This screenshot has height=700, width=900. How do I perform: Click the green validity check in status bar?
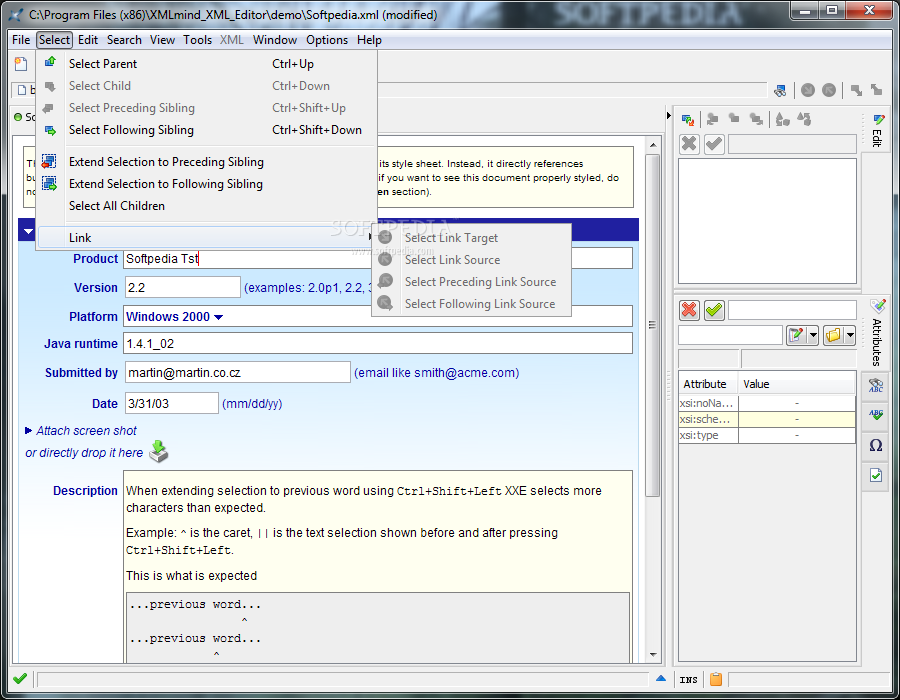coord(20,679)
